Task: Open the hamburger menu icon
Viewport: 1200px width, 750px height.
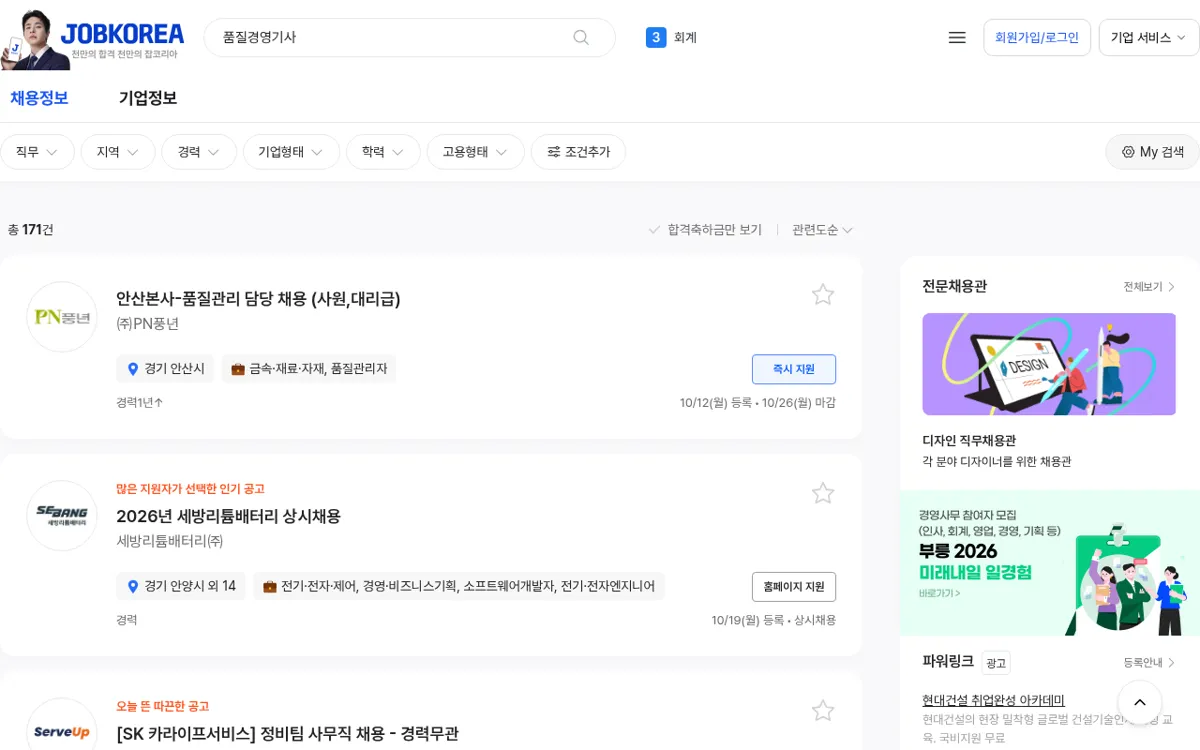Action: click(x=957, y=37)
